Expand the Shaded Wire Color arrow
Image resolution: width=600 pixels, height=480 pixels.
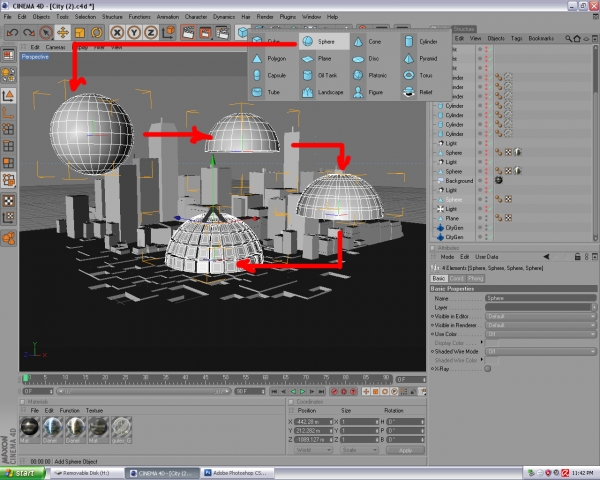(x=482, y=359)
